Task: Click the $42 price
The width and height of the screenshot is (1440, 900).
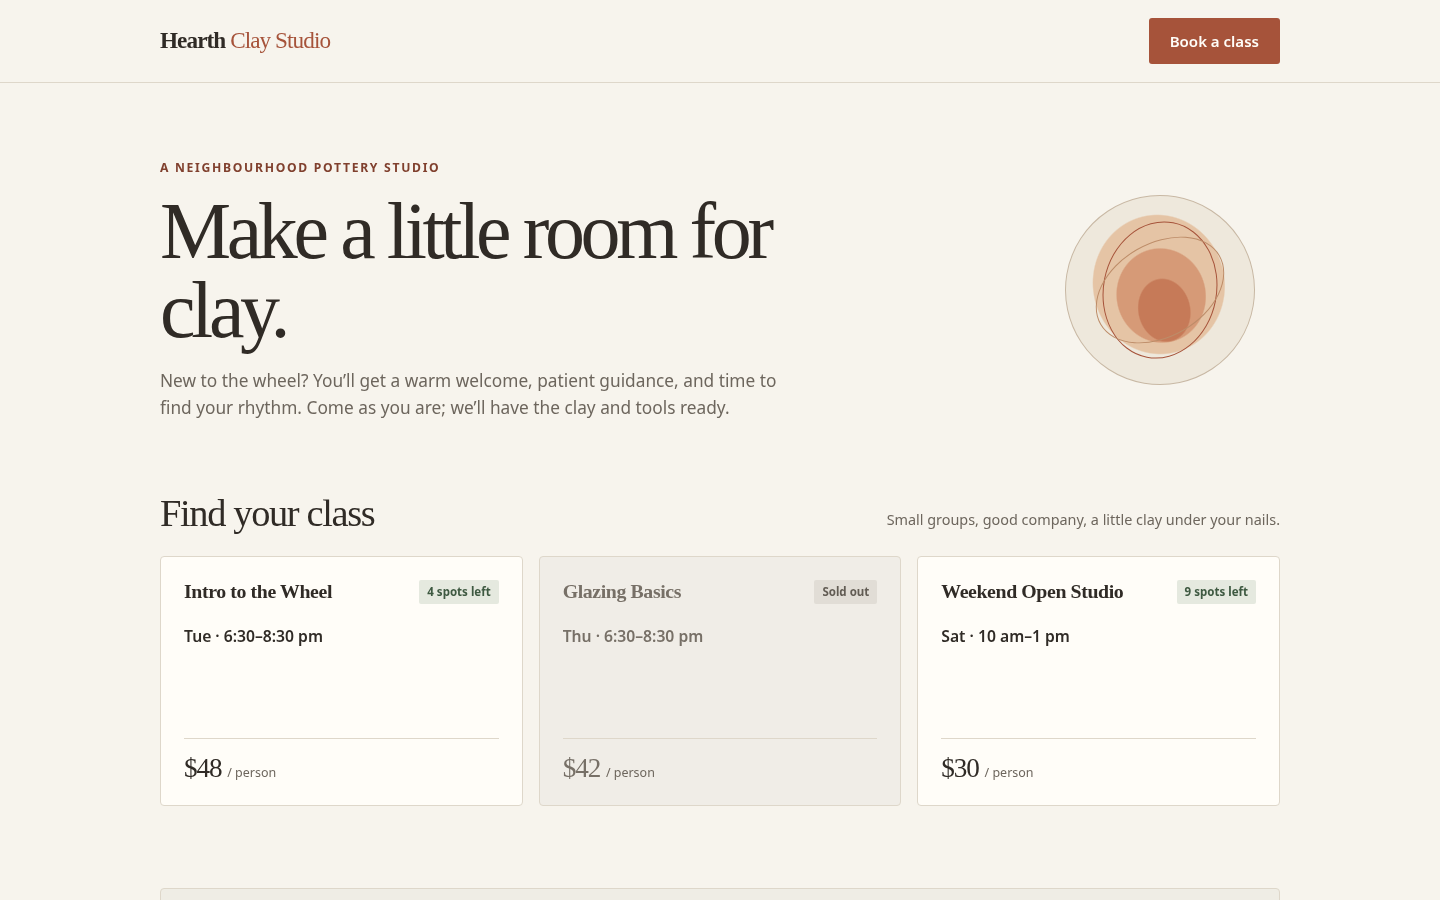Action: pyautogui.click(x=582, y=768)
